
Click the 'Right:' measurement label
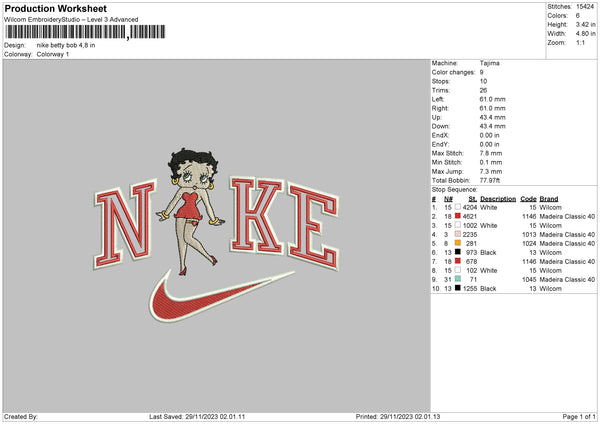coord(440,108)
